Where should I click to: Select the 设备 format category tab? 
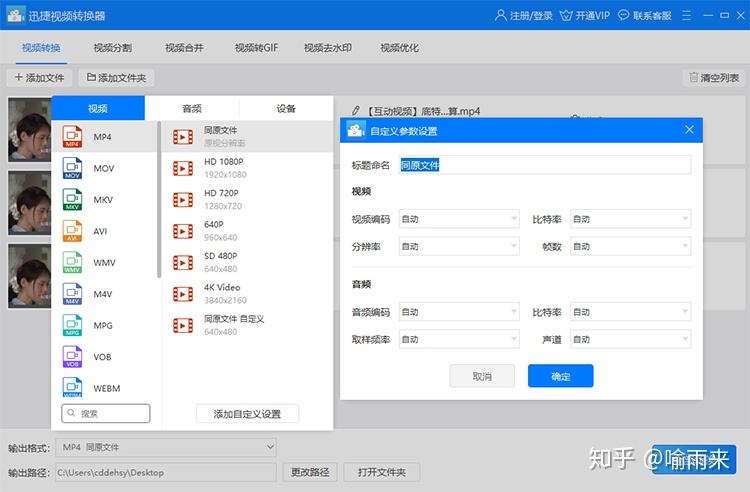[x=286, y=108]
